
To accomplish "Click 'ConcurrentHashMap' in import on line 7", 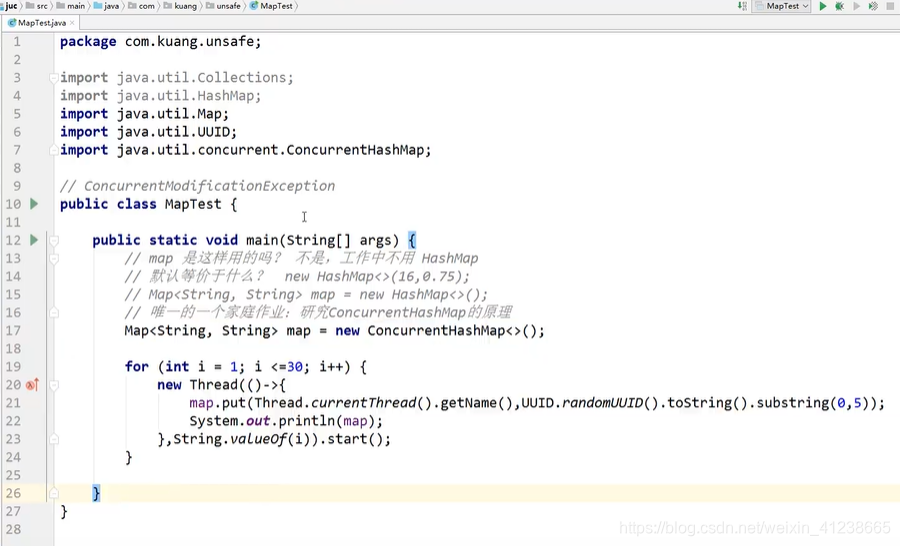I will click(x=355, y=150).
